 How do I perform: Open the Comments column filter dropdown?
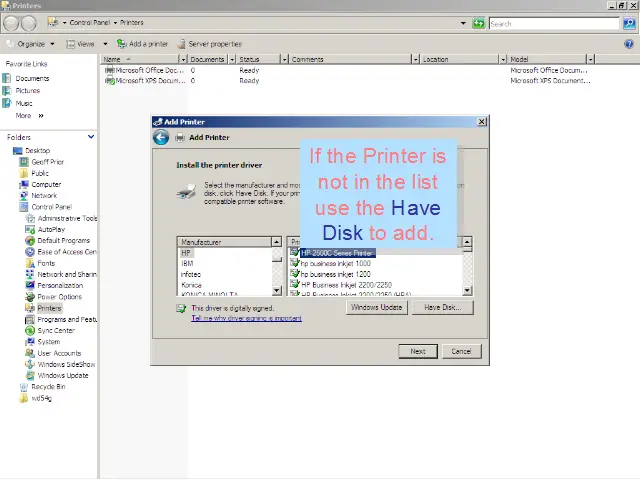[416, 60]
